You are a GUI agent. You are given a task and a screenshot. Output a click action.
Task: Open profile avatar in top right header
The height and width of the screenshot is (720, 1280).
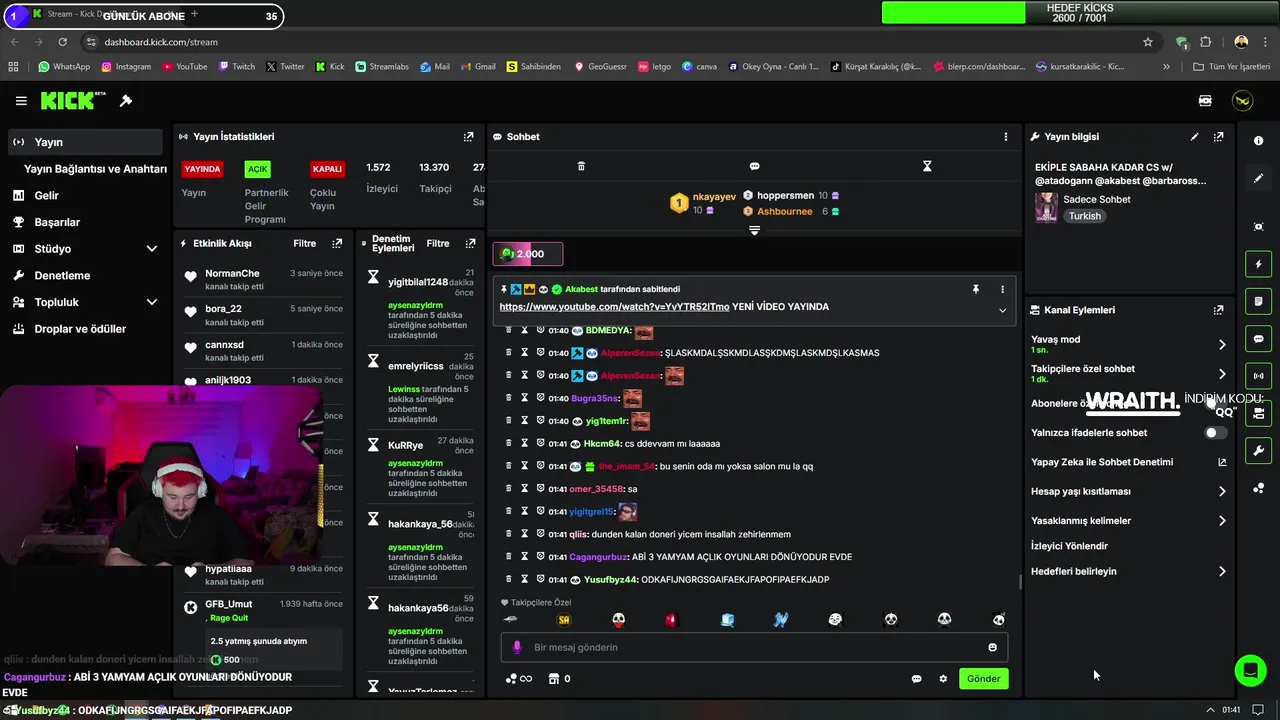(x=1242, y=101)
